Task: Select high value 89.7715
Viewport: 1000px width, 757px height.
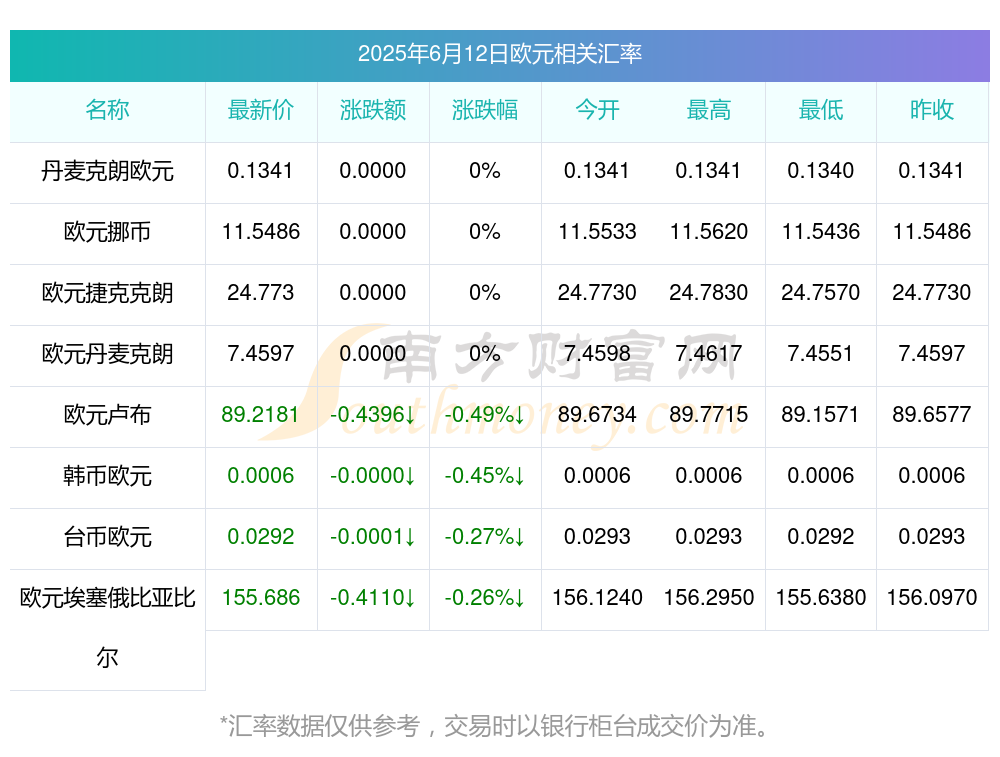Action: pyautogui.click(x=709, y=415)
